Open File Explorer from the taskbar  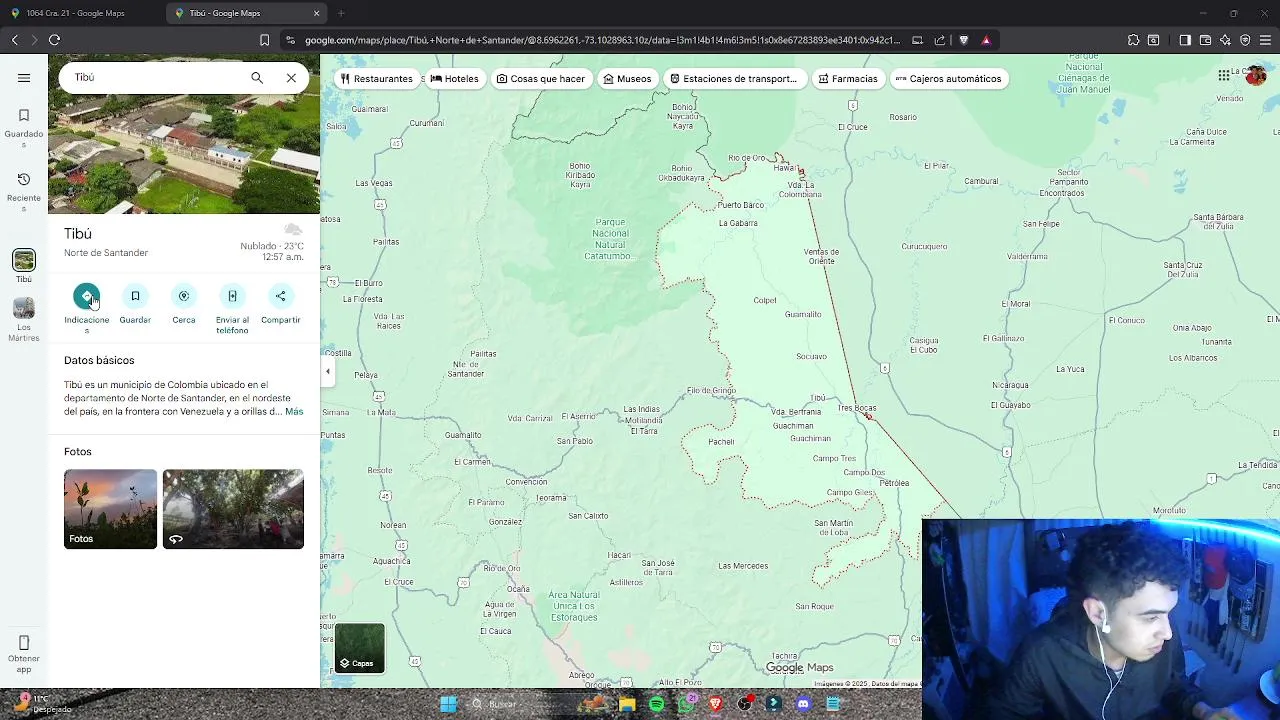(627, 704)
